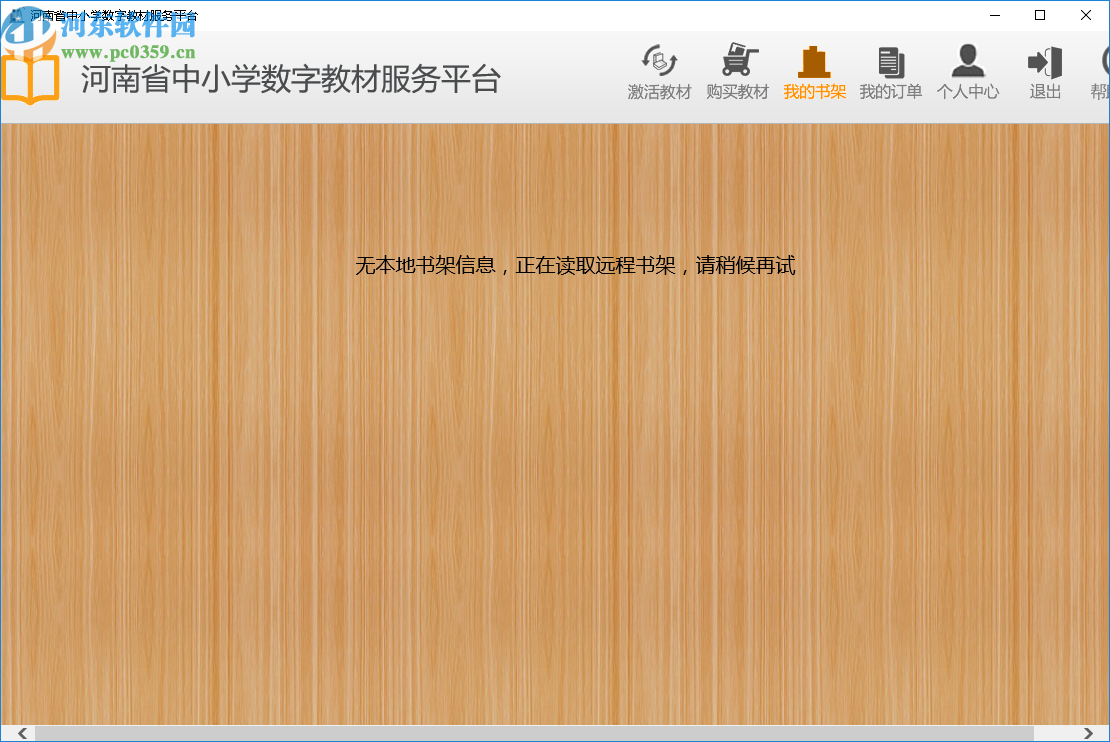
Task: Switch to the 我的书架 tab
Action: (814, 90)
